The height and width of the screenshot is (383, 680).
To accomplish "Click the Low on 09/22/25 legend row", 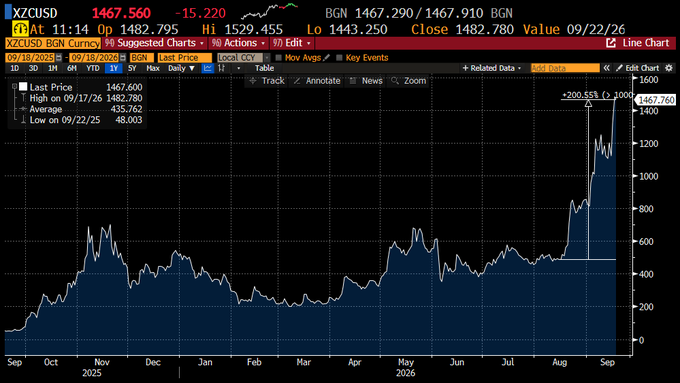I will tap(85, 120).
